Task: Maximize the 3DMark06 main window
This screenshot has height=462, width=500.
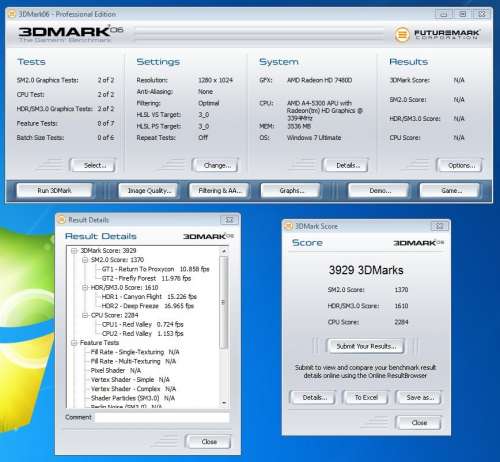Action: (x=463, y=14)
